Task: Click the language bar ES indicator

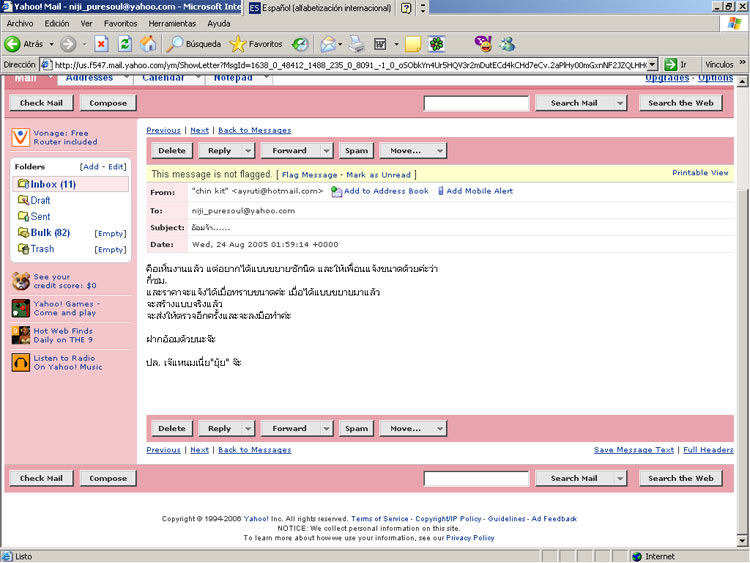Action: point(254,8)
